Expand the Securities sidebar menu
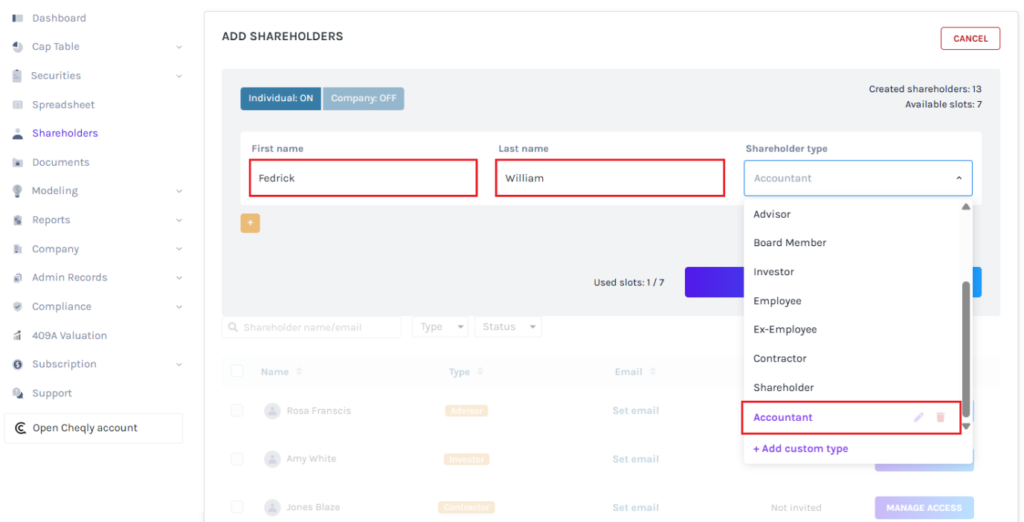The height and width of the screenshot is (522, 1024). [178, 76]
